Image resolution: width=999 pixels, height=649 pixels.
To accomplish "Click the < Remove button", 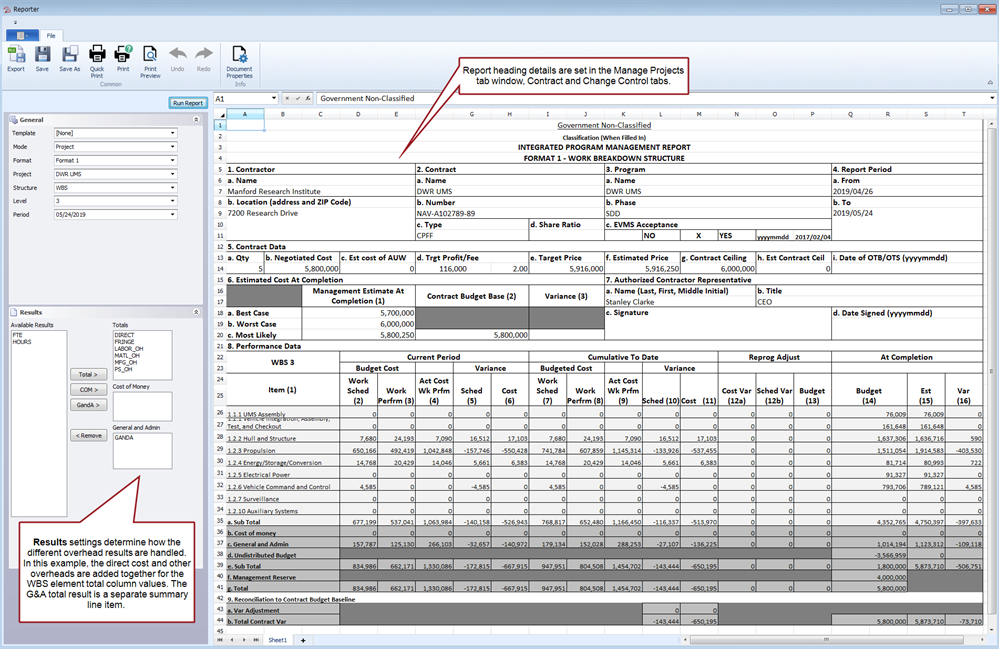I will tap(88, 435).
